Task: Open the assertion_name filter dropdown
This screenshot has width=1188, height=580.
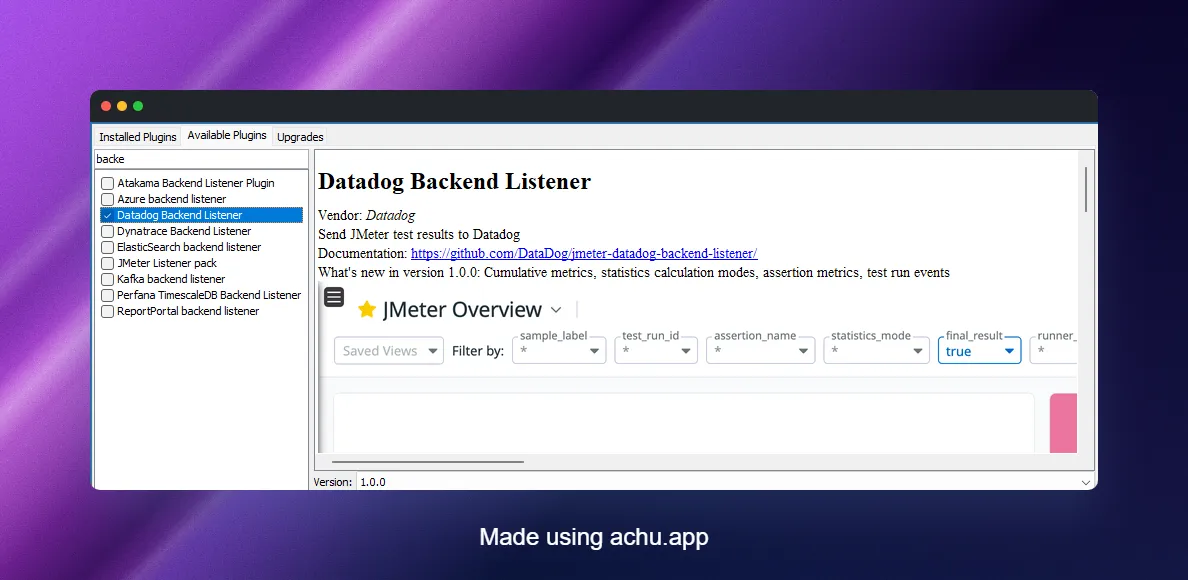Action: [761, 351]
